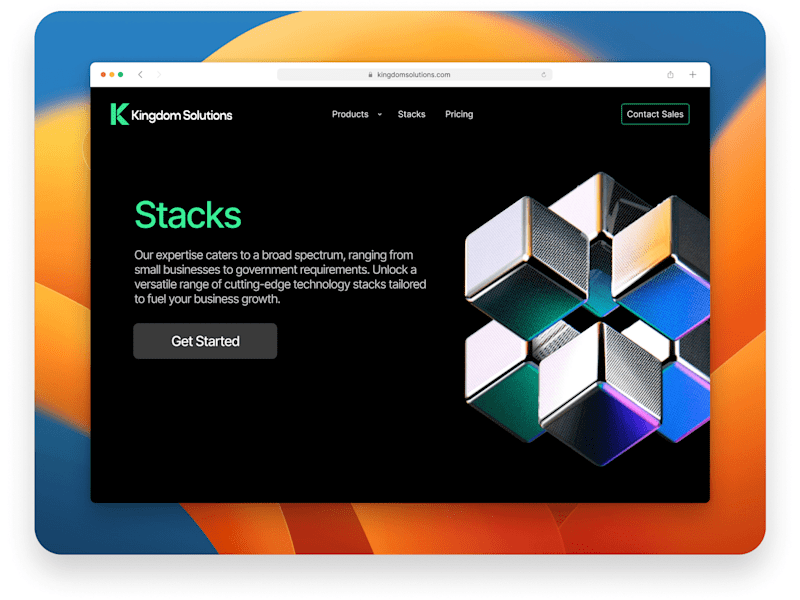Minimize window with the yellow button
800x600 pixels.
[112, 74]
